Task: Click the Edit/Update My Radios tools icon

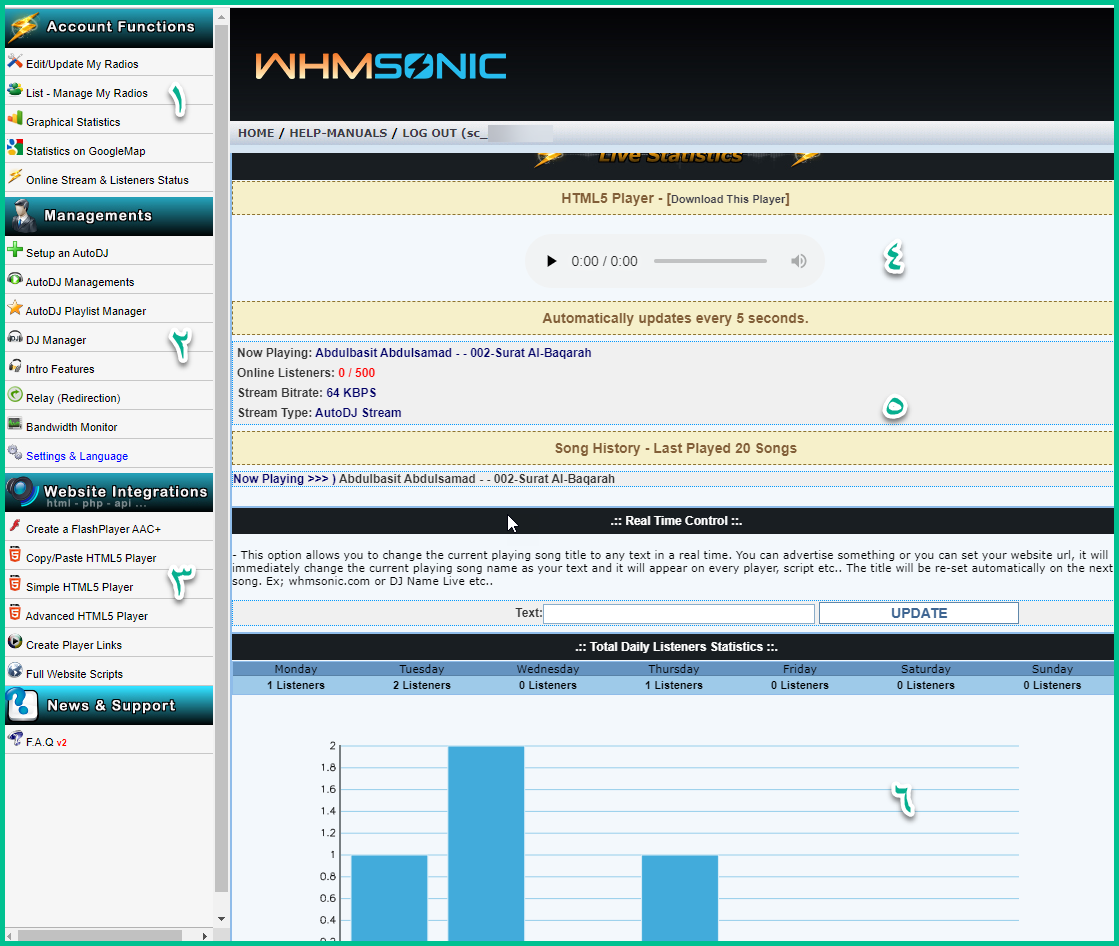Action: coord(14,62)
